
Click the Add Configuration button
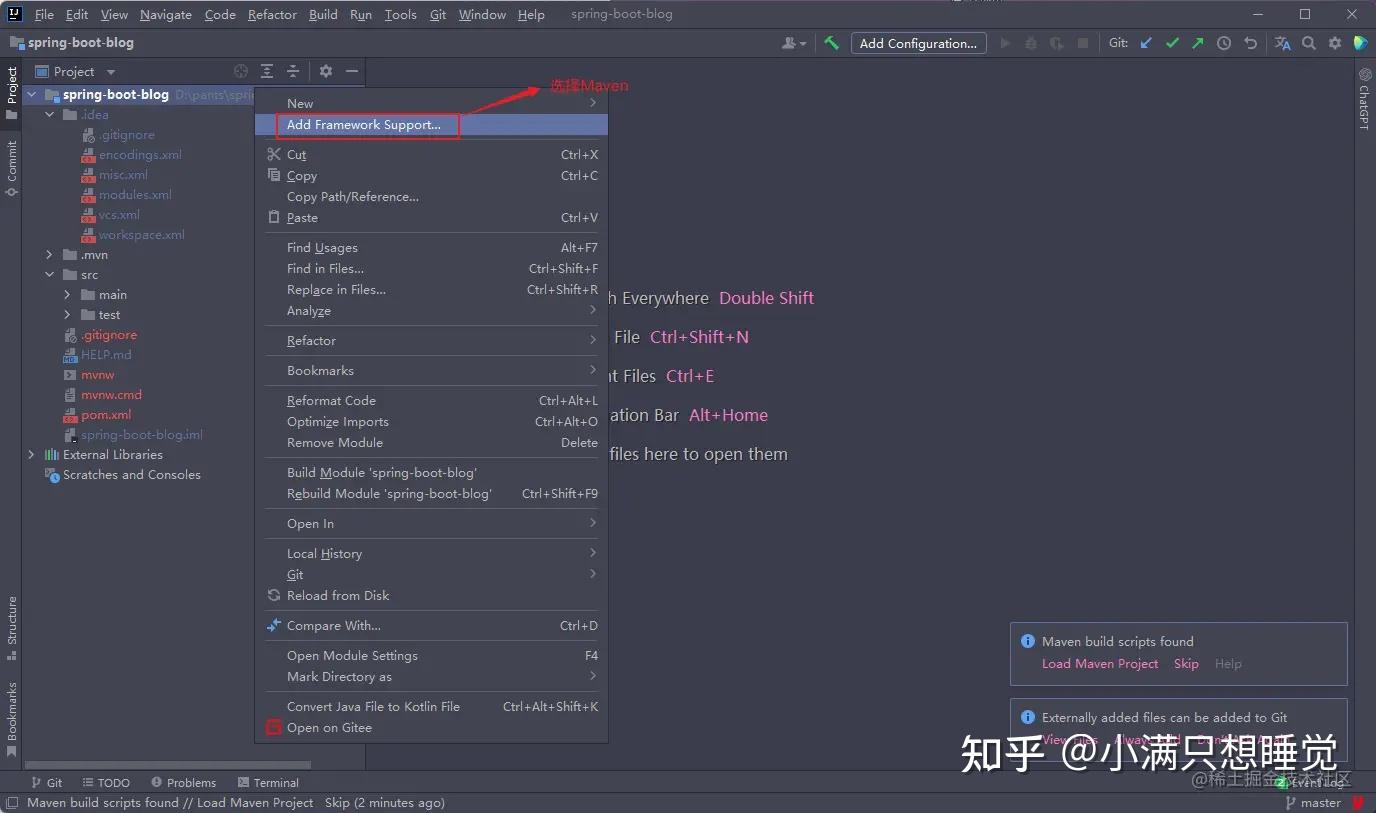pos(918,43)
